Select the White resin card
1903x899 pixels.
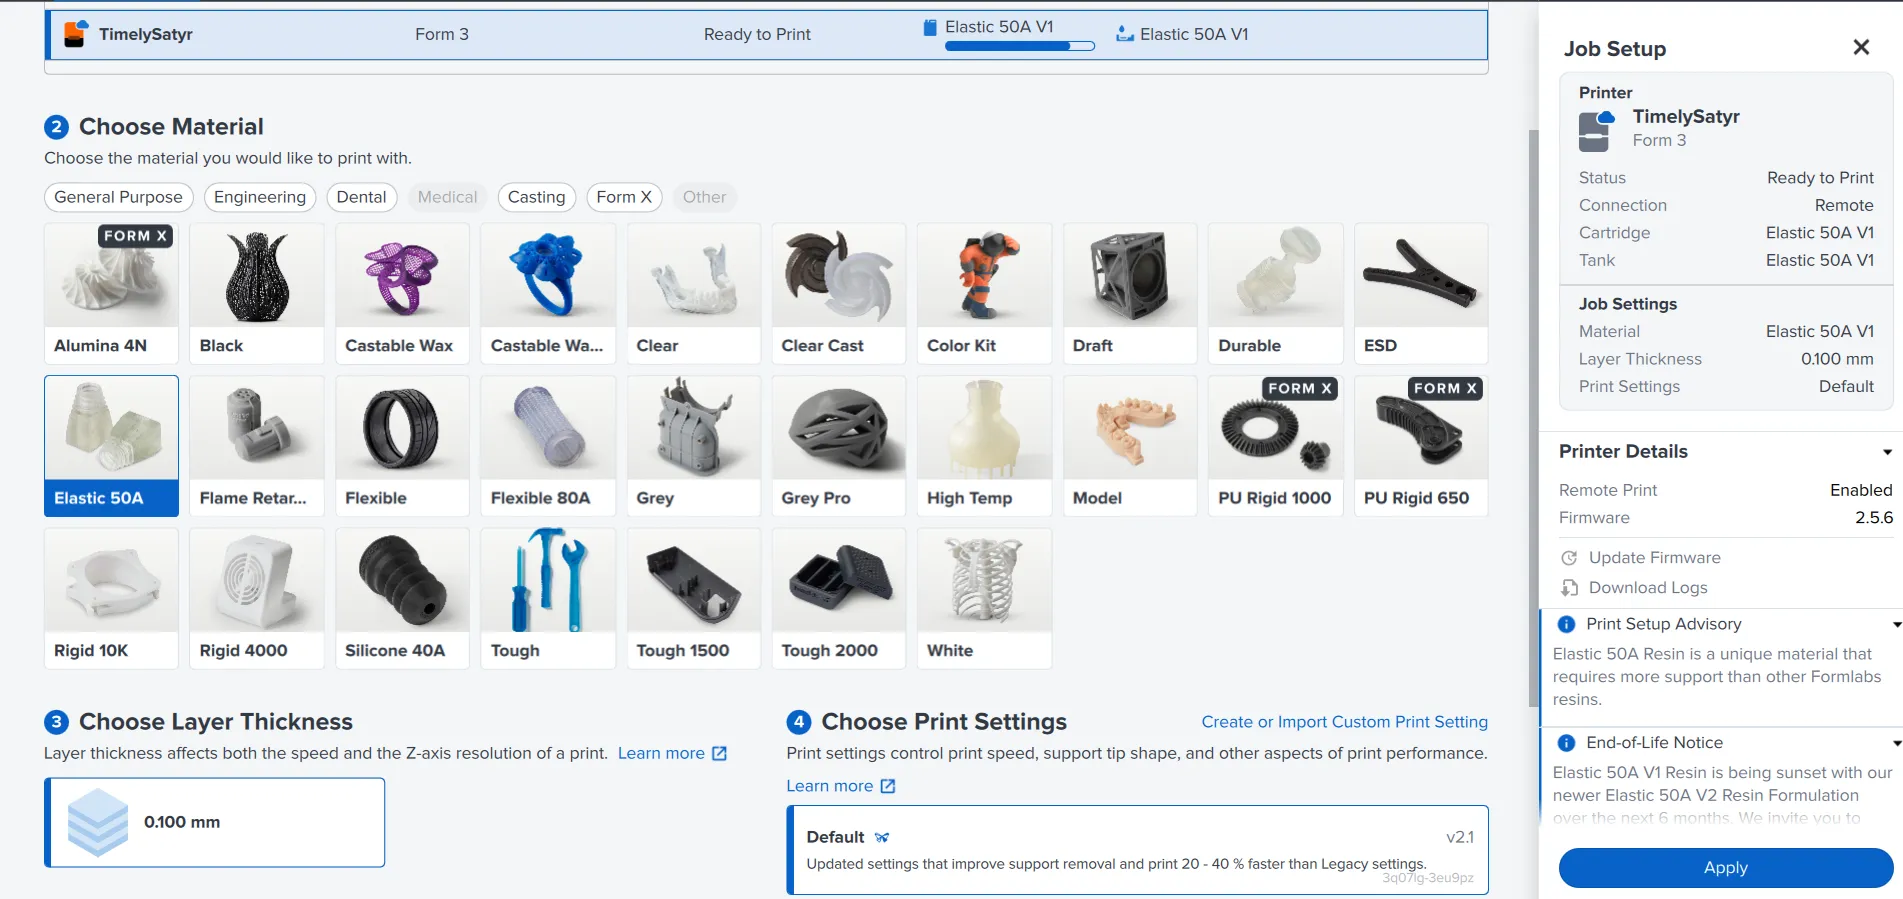tap(984, 598)
